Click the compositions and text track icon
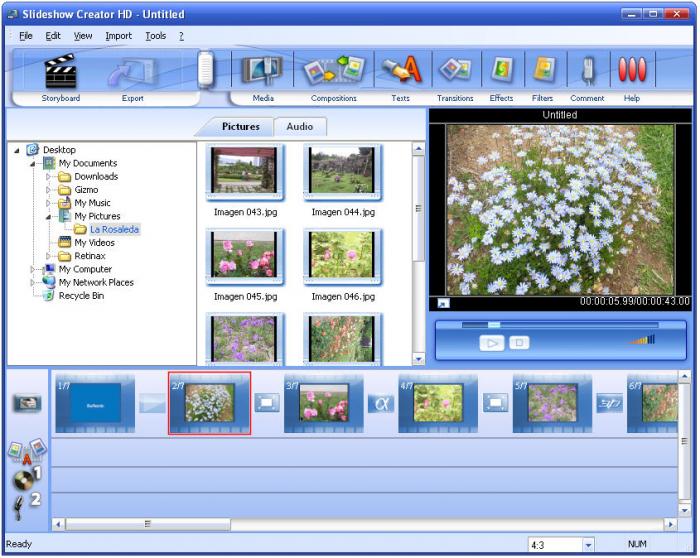 pos(27,451)
